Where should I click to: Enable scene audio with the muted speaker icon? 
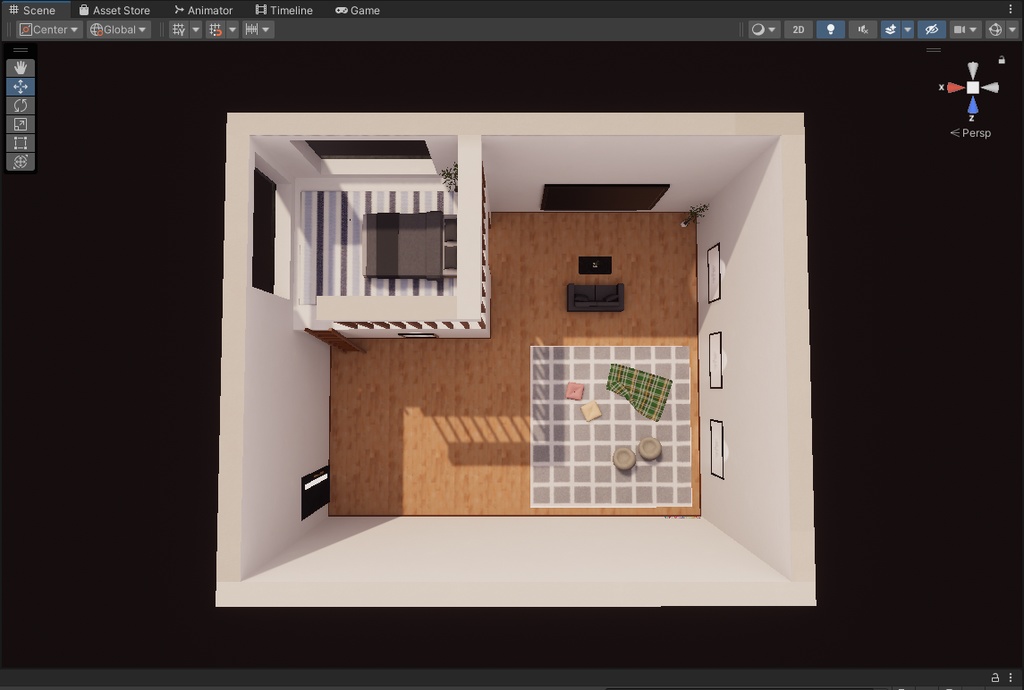[862, 29]
